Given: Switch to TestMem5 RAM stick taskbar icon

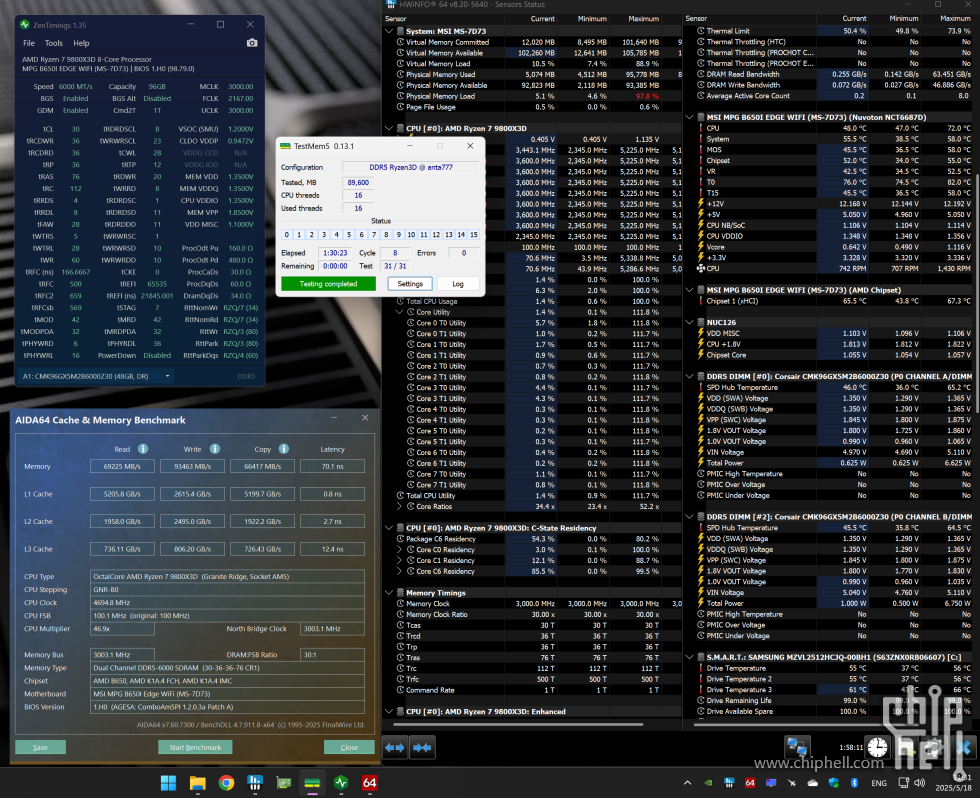Looking at the screenshot, I should 312,782.
